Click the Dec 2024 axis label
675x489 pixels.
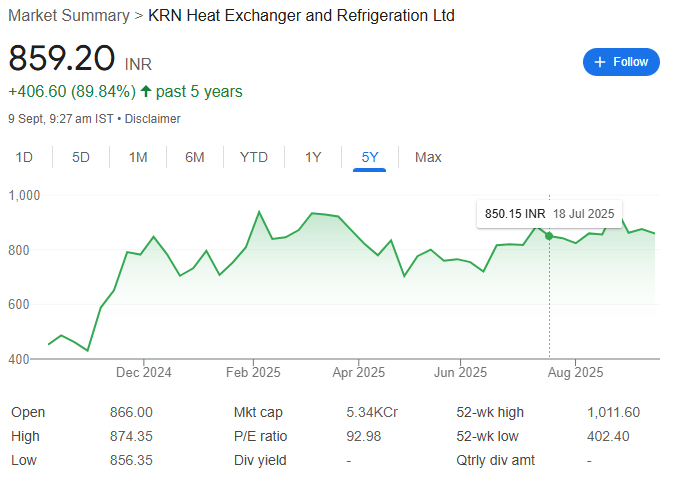[x=143, y=372]
